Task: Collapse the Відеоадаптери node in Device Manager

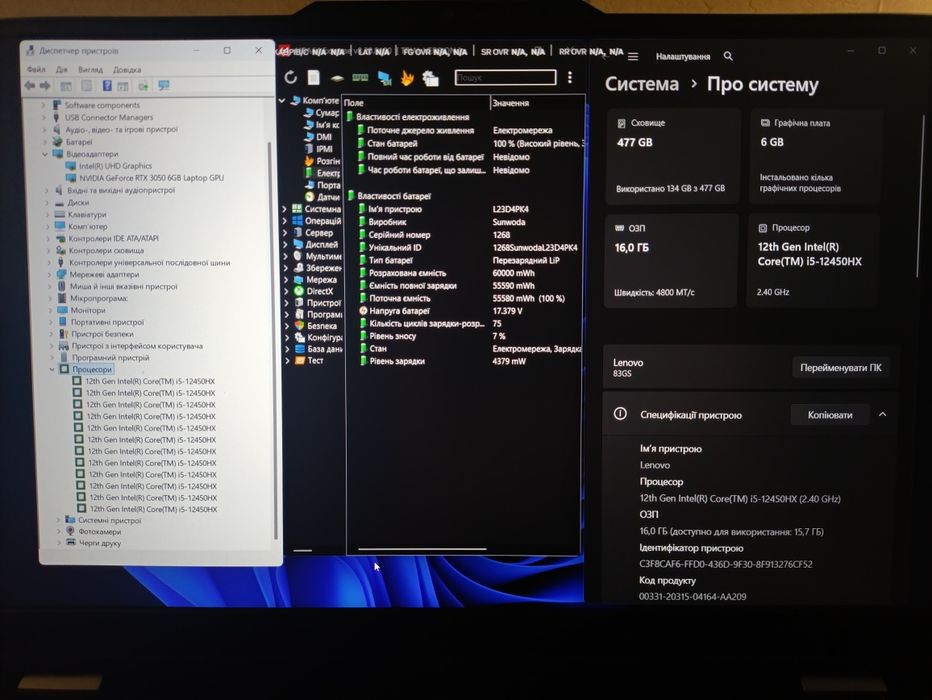Action: 45,154
